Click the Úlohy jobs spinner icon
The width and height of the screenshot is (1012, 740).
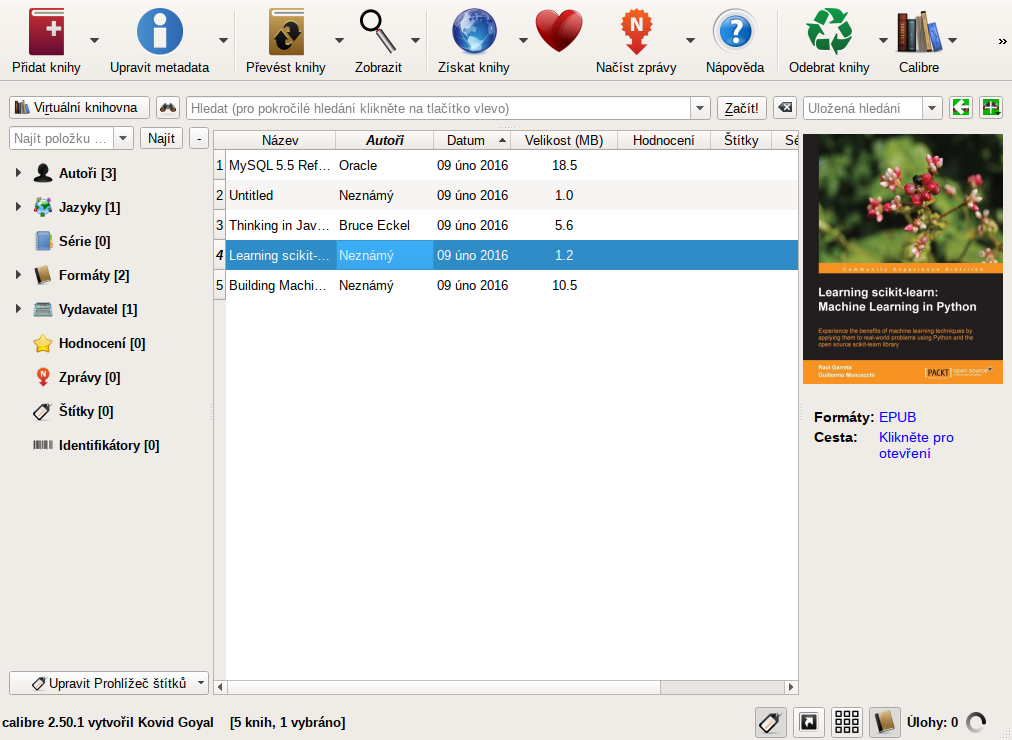click(x=976, y=722)
